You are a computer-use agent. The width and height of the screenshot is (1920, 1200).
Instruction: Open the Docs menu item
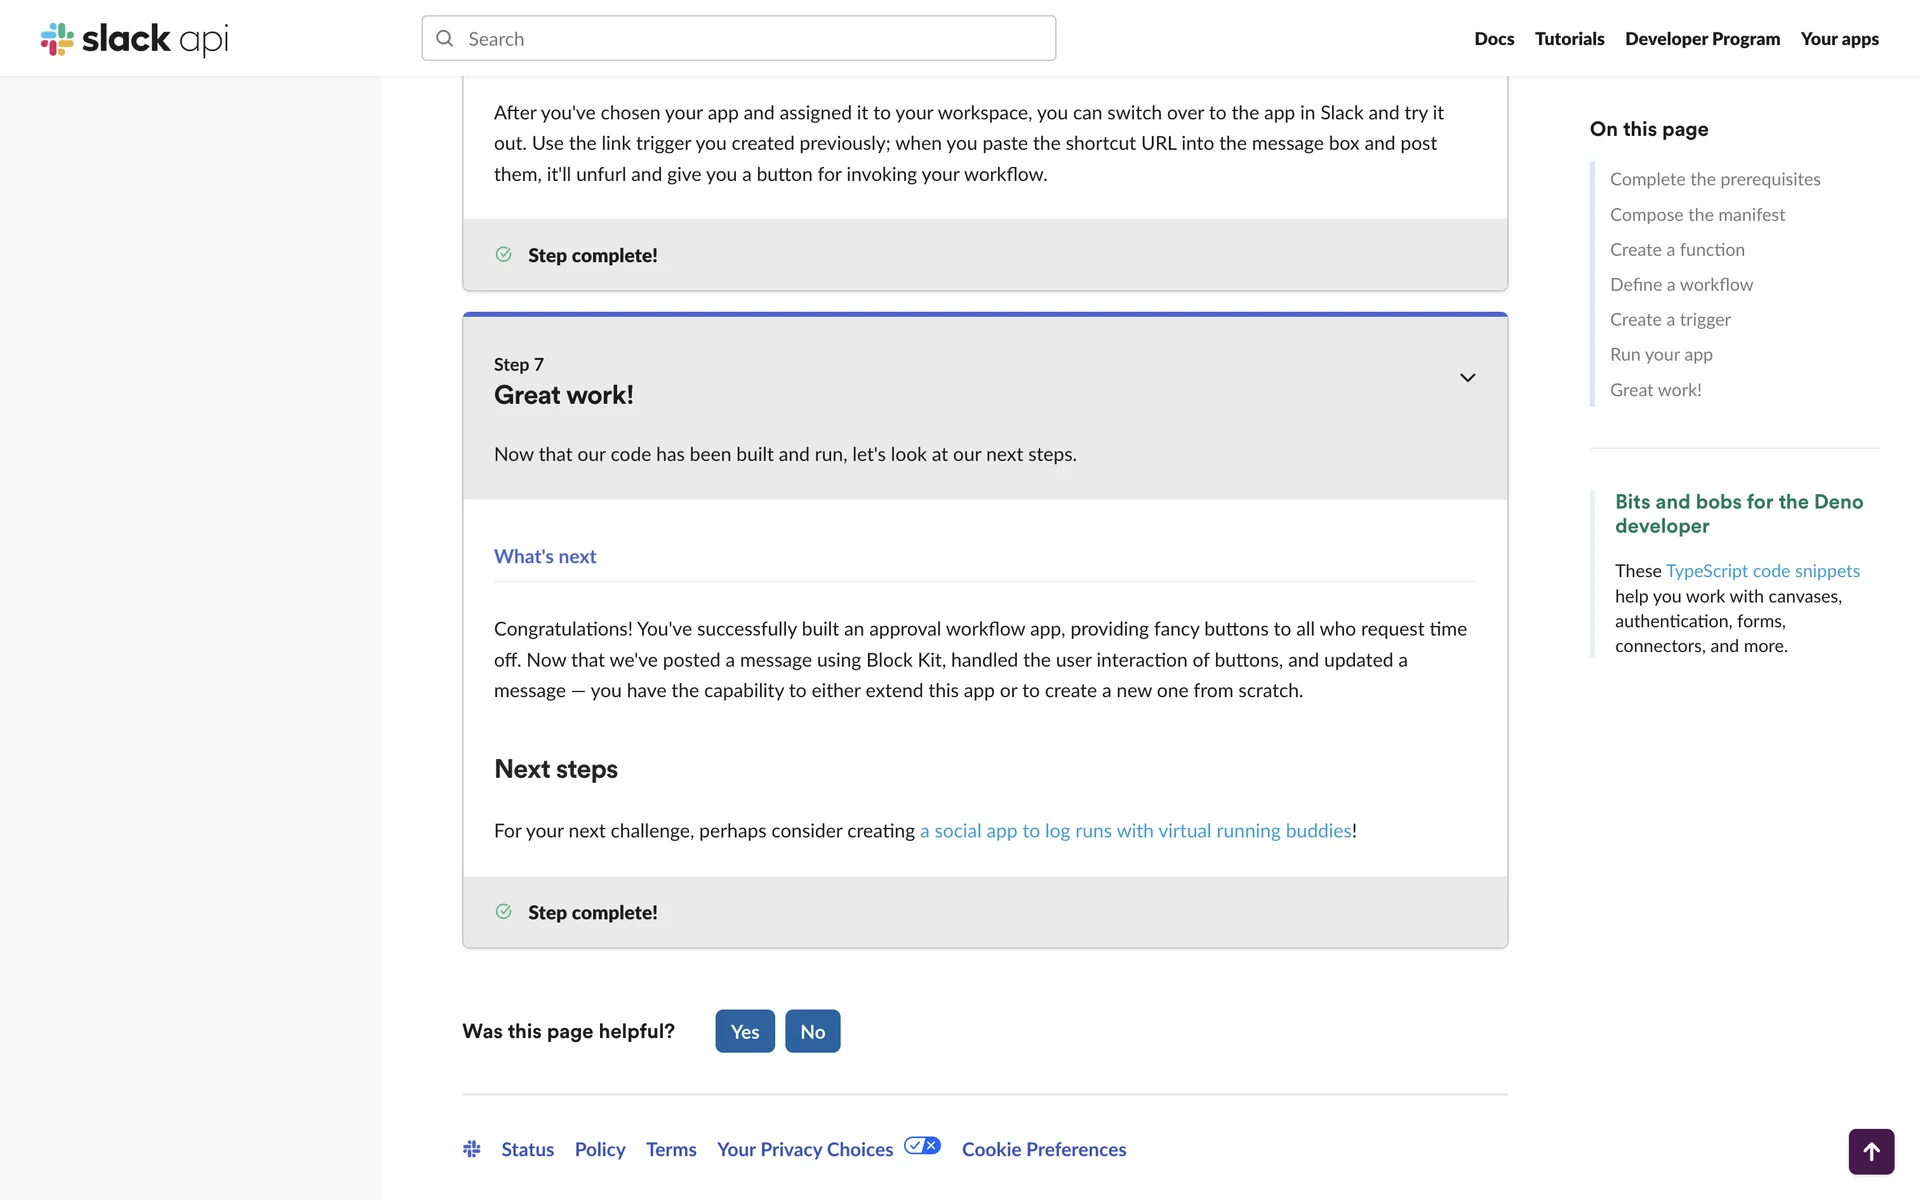(x=1494, y=39)
